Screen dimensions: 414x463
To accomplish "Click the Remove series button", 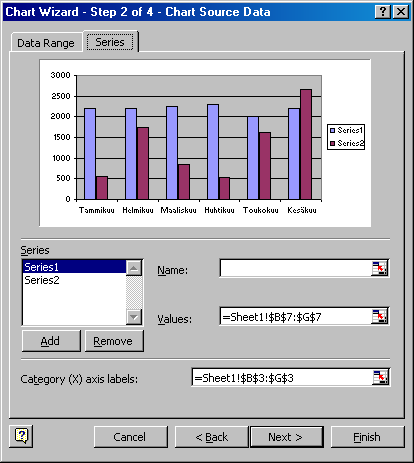I will (114, 341).
